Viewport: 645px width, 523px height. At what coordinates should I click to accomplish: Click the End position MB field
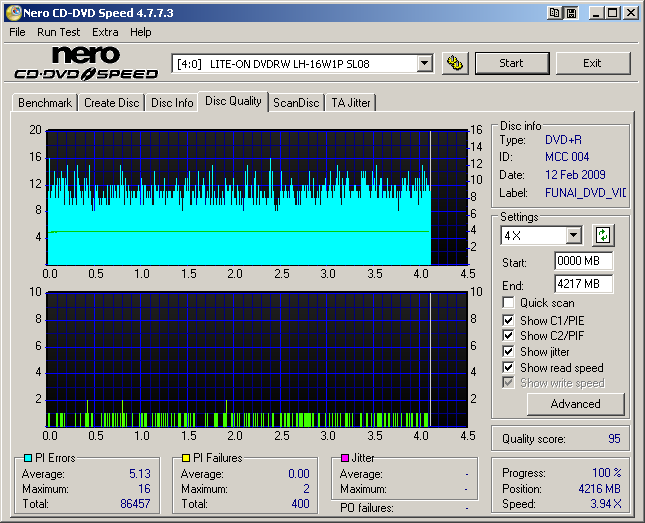583,284
